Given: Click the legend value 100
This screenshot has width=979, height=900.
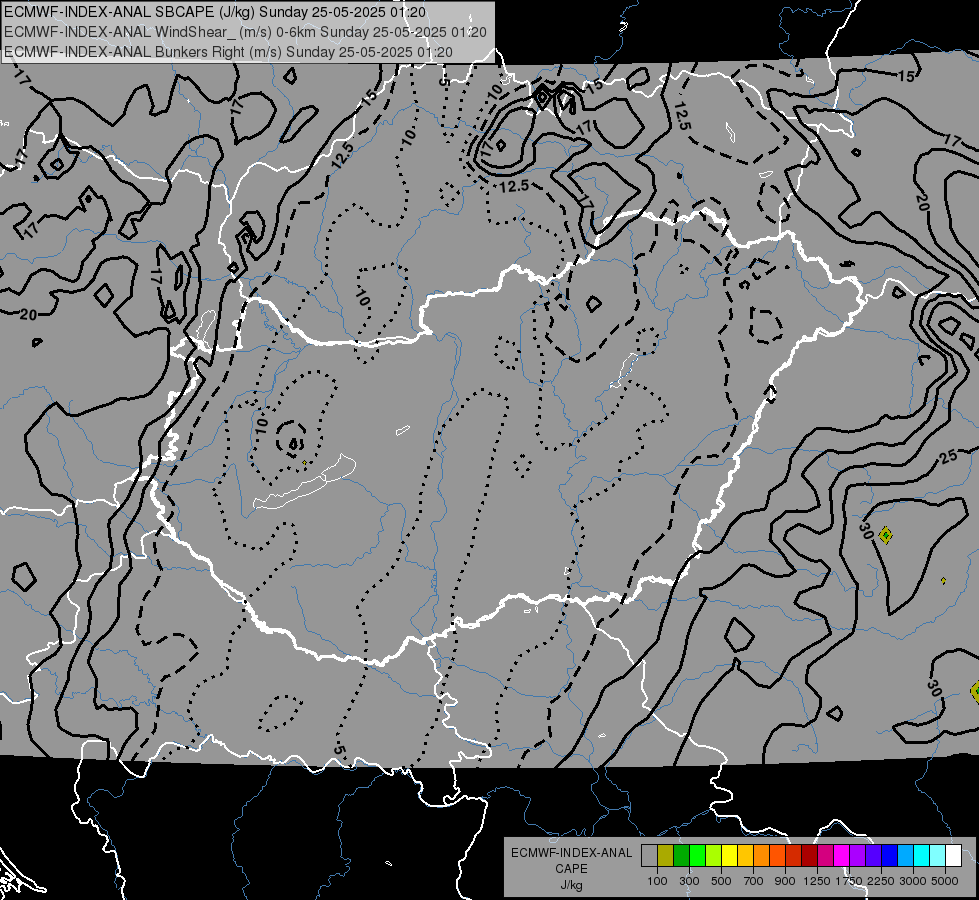Looking at the screenshot, I should tap(657, 881).
